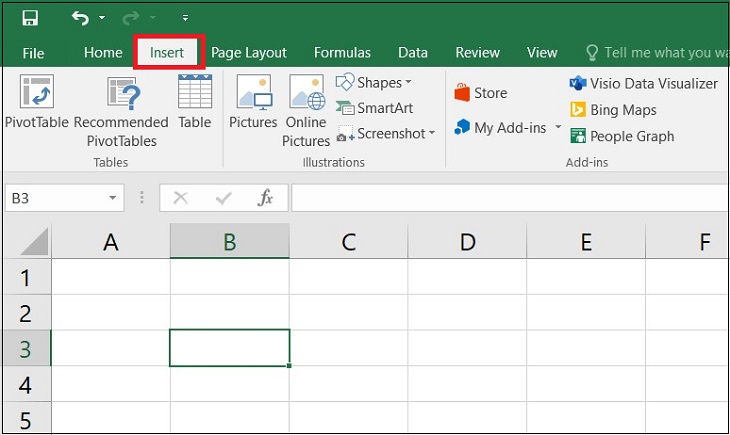Switch to the Home tab
Image resolution: width=730 pixels, height=435 pixels.
[103, 53]
